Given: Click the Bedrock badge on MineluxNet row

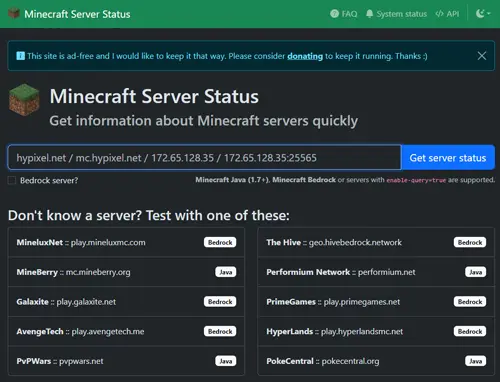Looking at the screenshot, I should point(220,242).
